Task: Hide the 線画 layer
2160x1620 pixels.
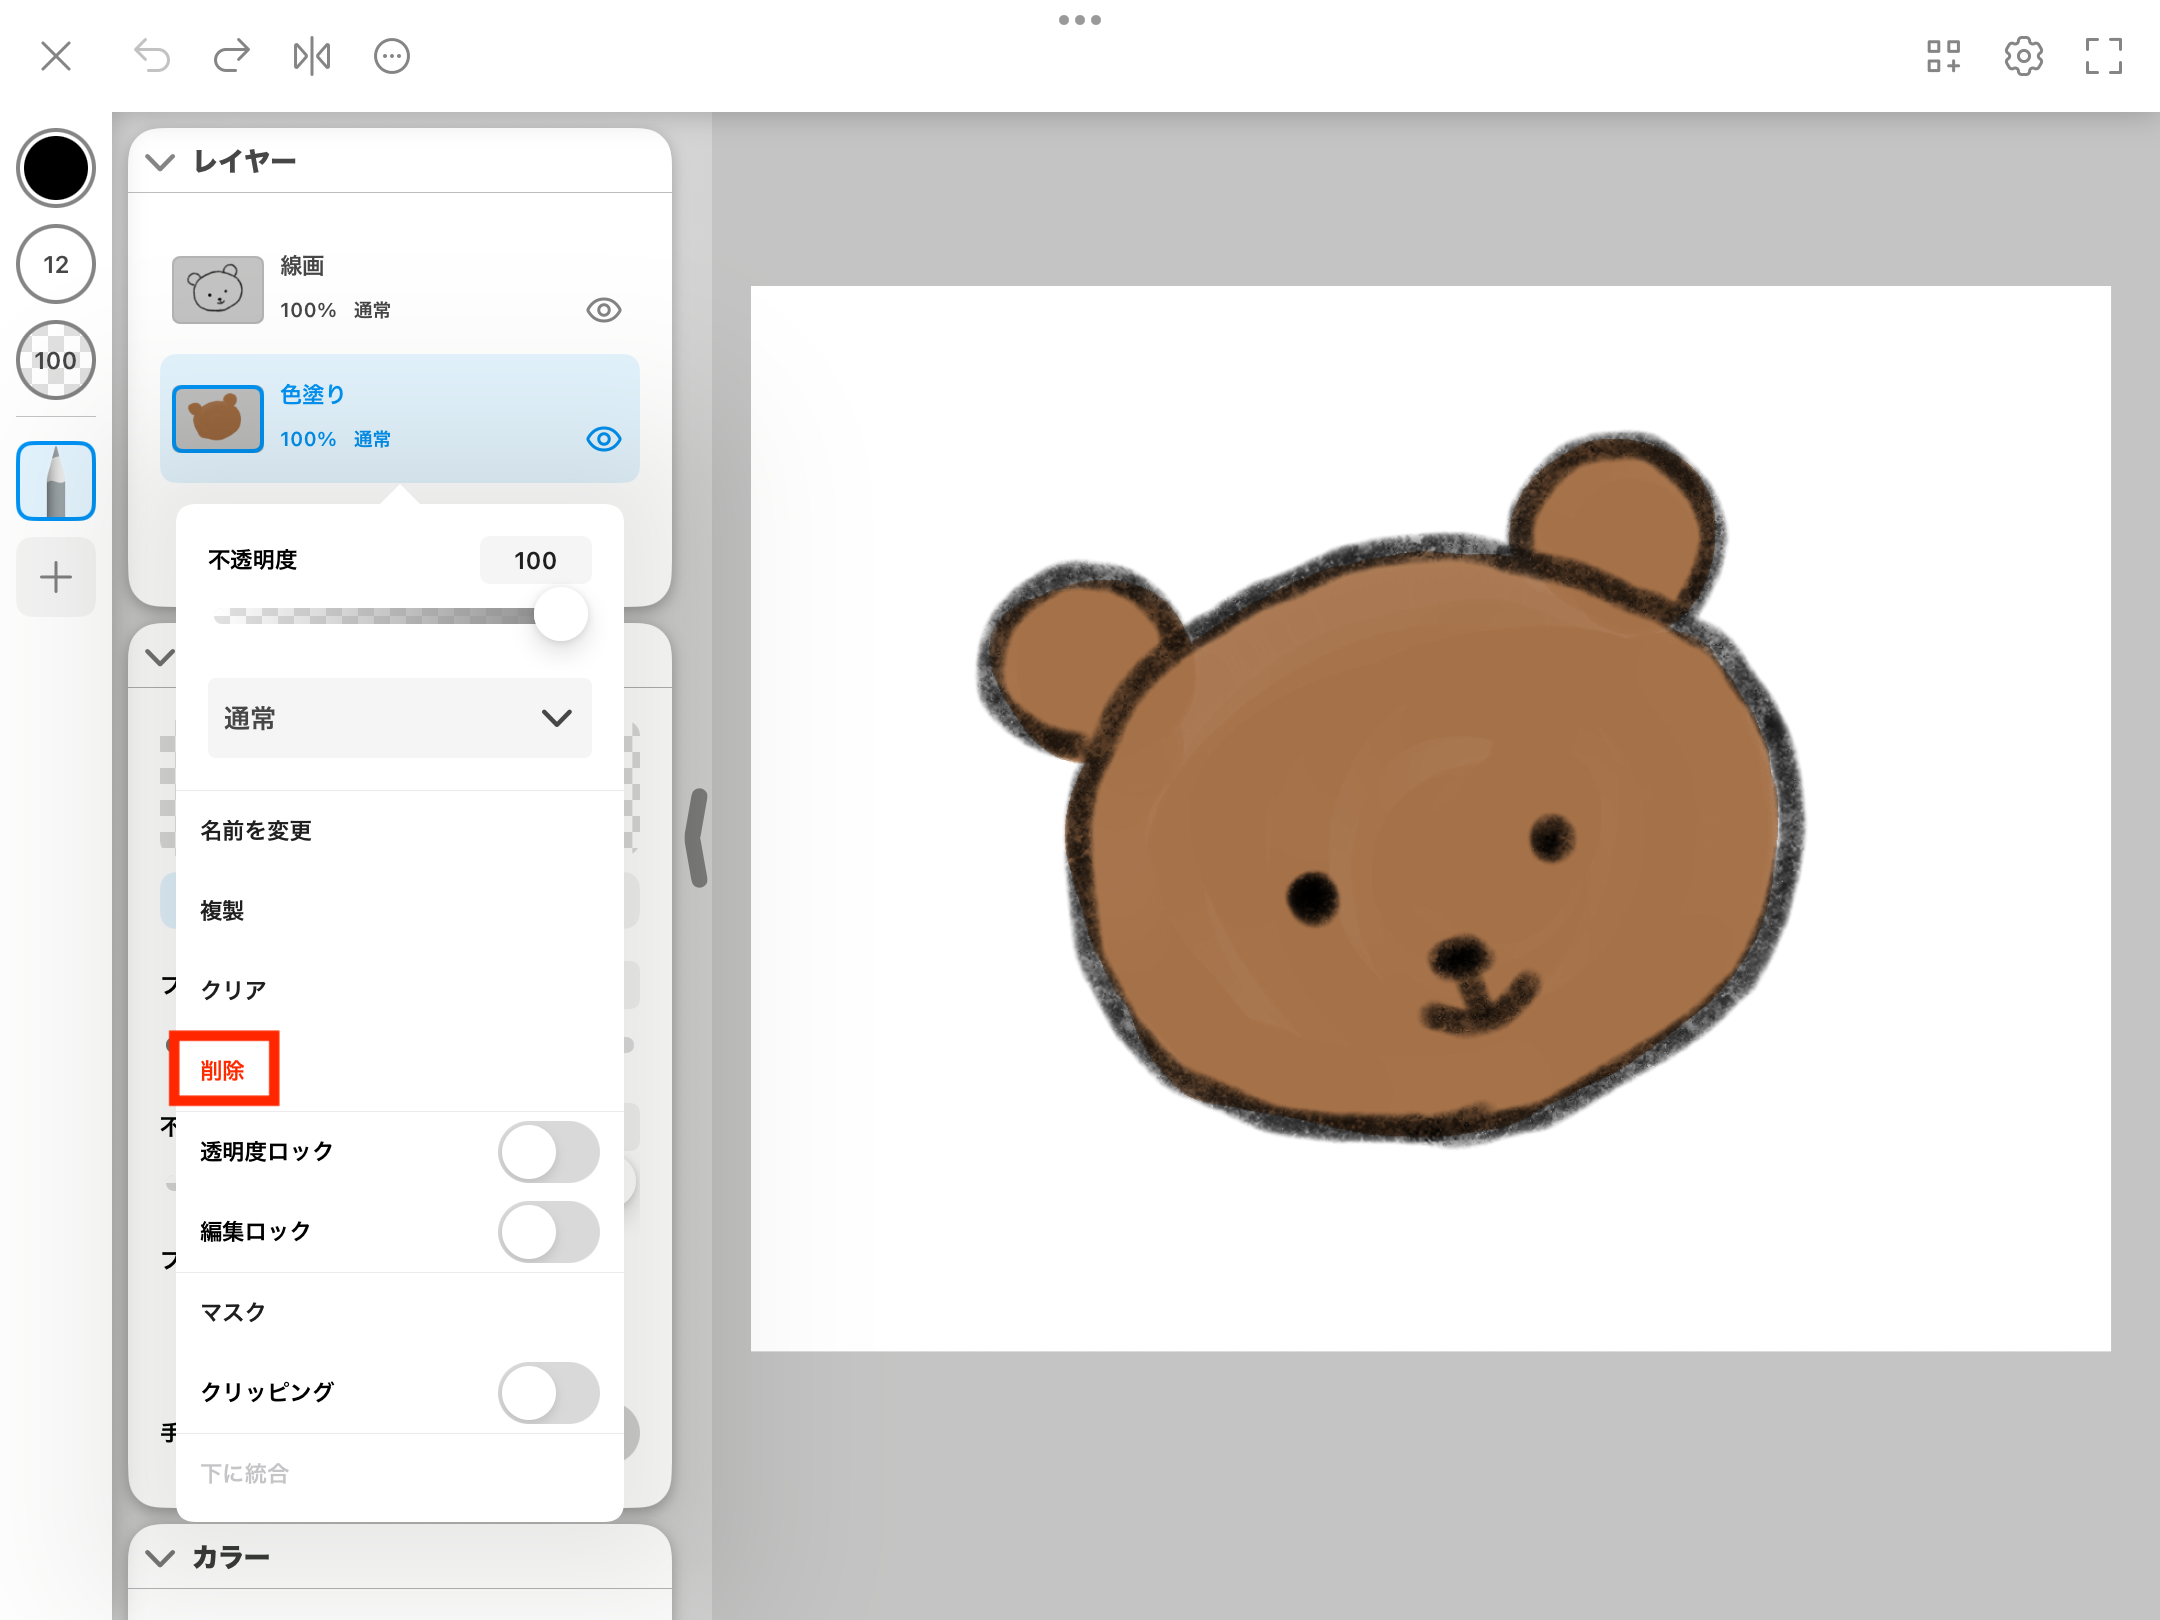Action: 604,310
